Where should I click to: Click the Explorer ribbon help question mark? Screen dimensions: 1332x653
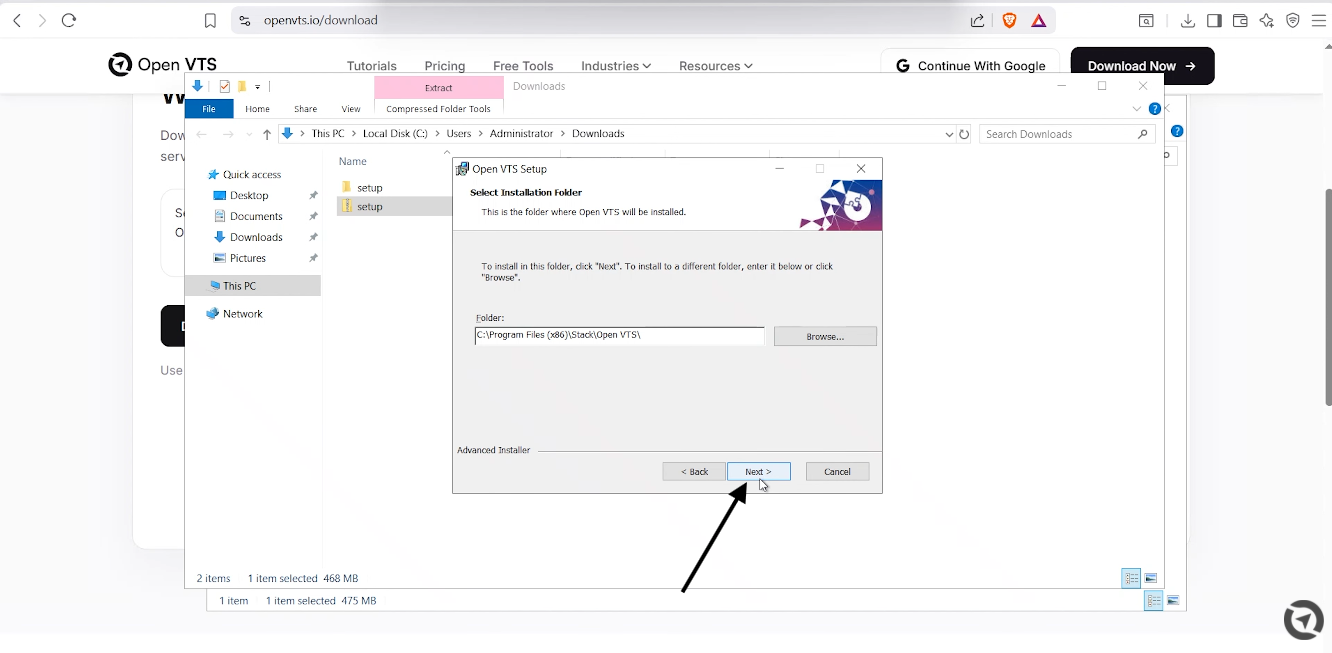click(1155, 109)
